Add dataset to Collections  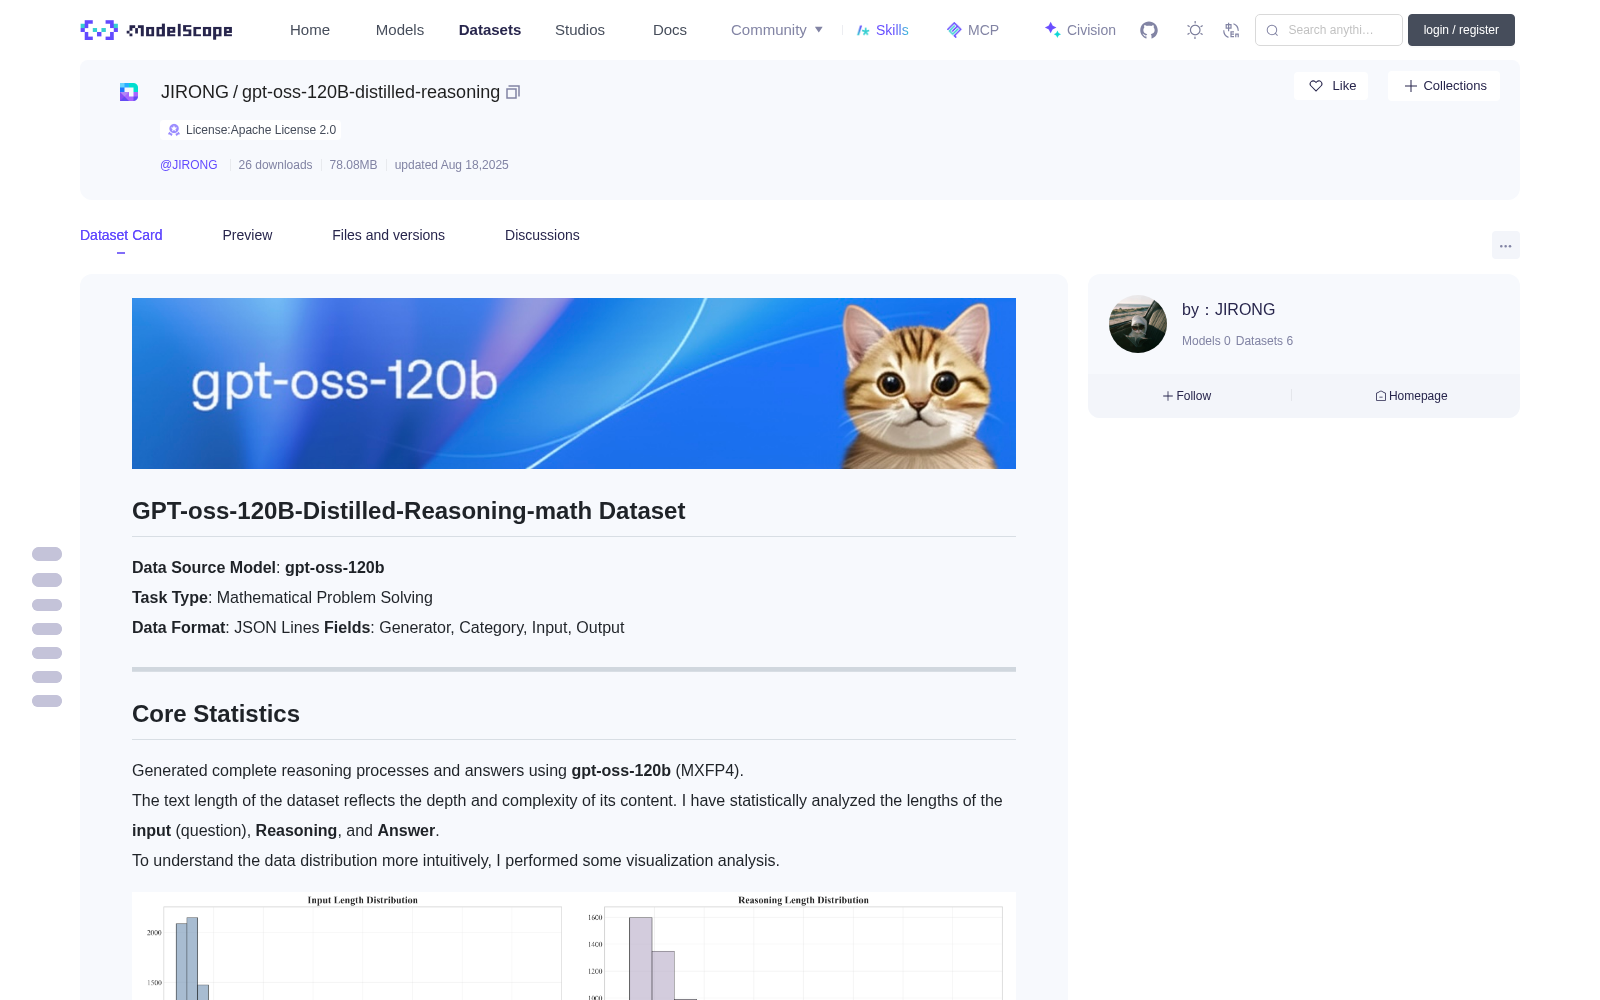[1444, 86]
